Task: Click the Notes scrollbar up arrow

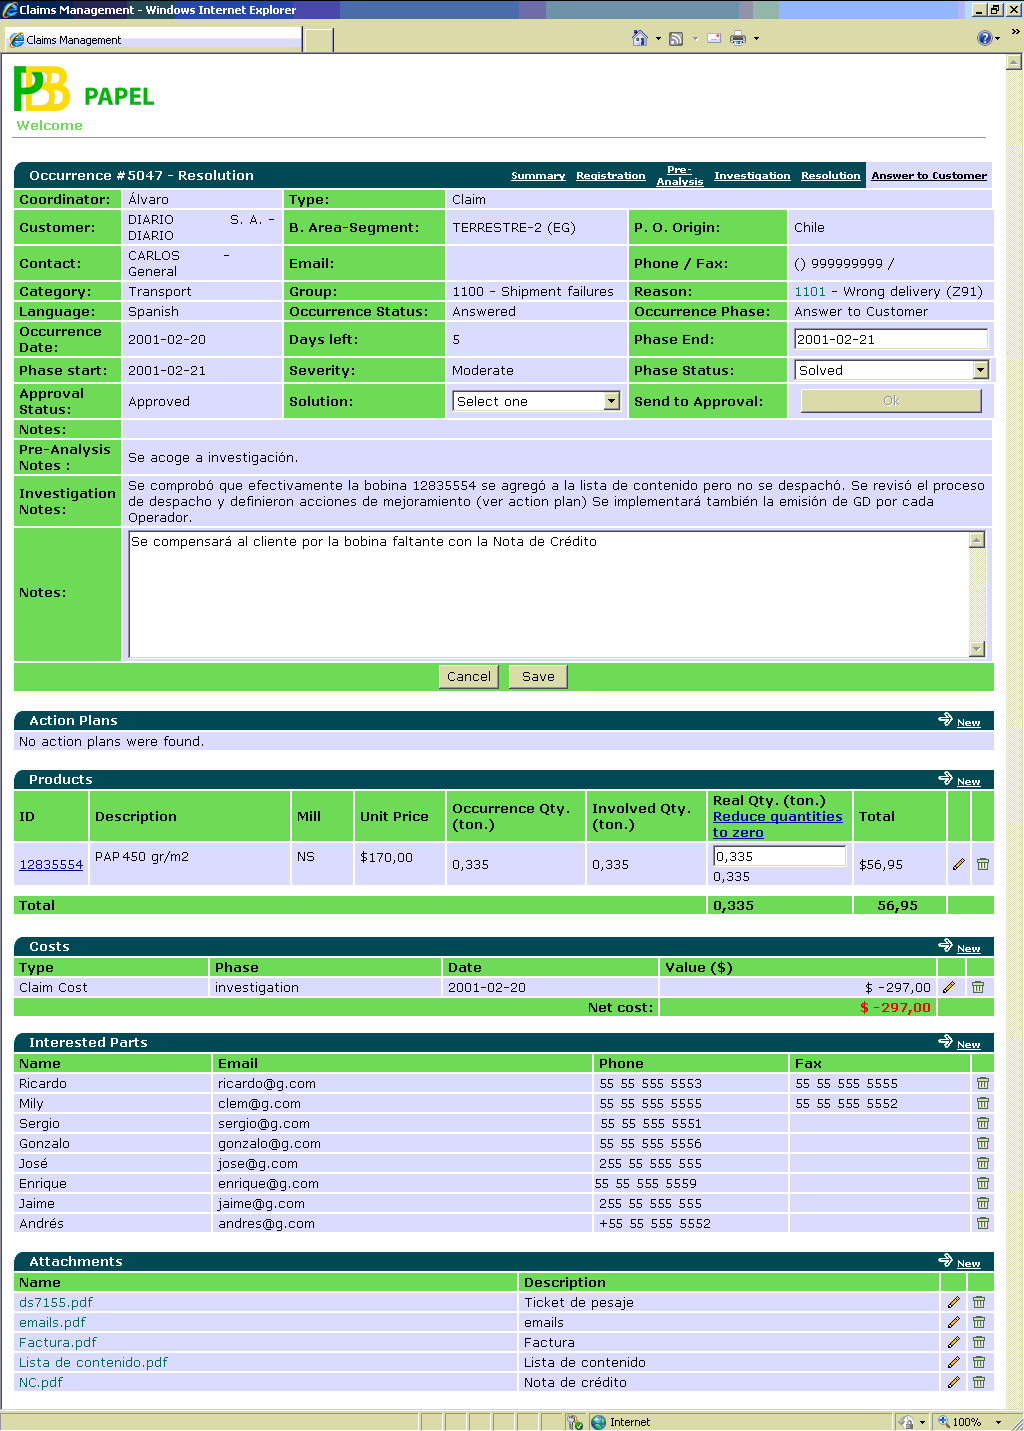Action: coord(978,540)
